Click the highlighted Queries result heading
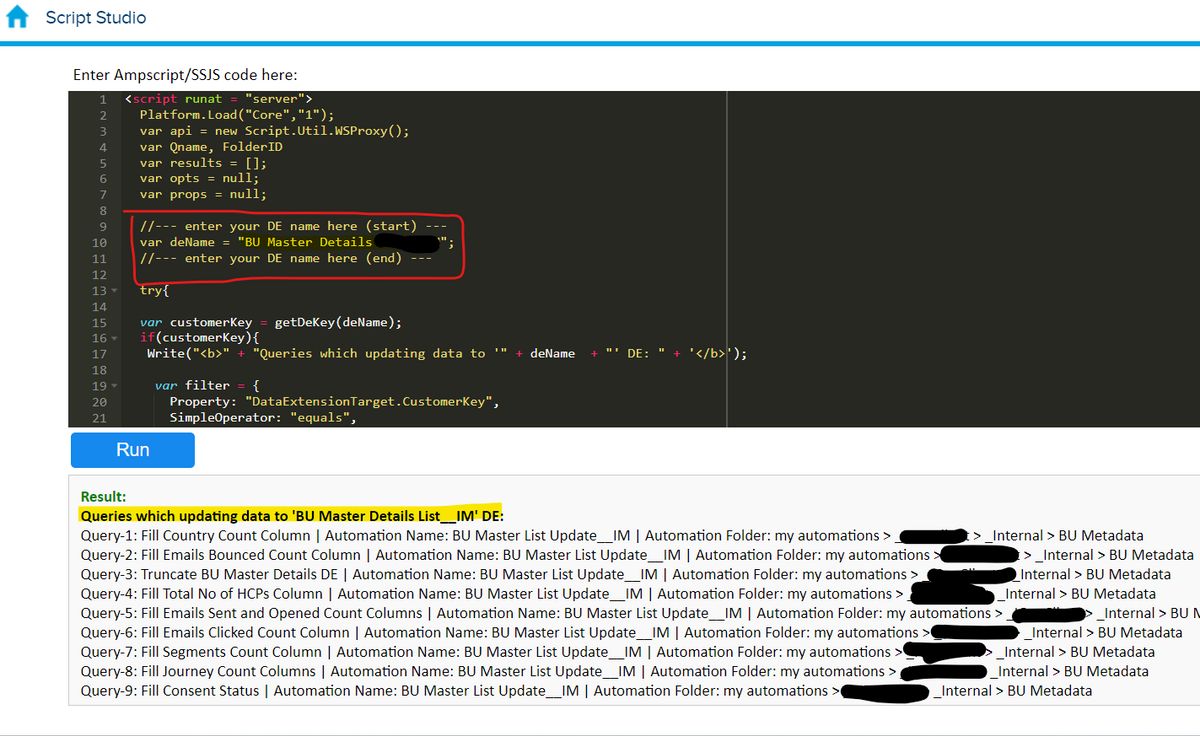Viewport: 1200px width, 736px height. 292,516
